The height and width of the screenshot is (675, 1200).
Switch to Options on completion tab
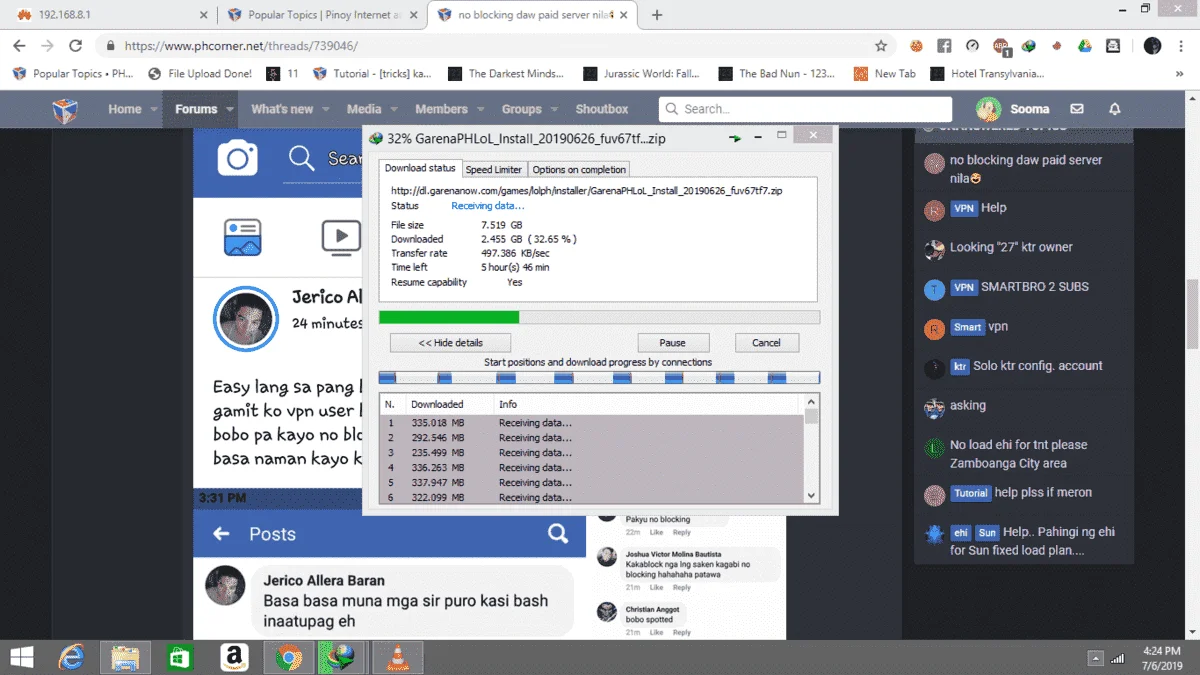point(579,170)
